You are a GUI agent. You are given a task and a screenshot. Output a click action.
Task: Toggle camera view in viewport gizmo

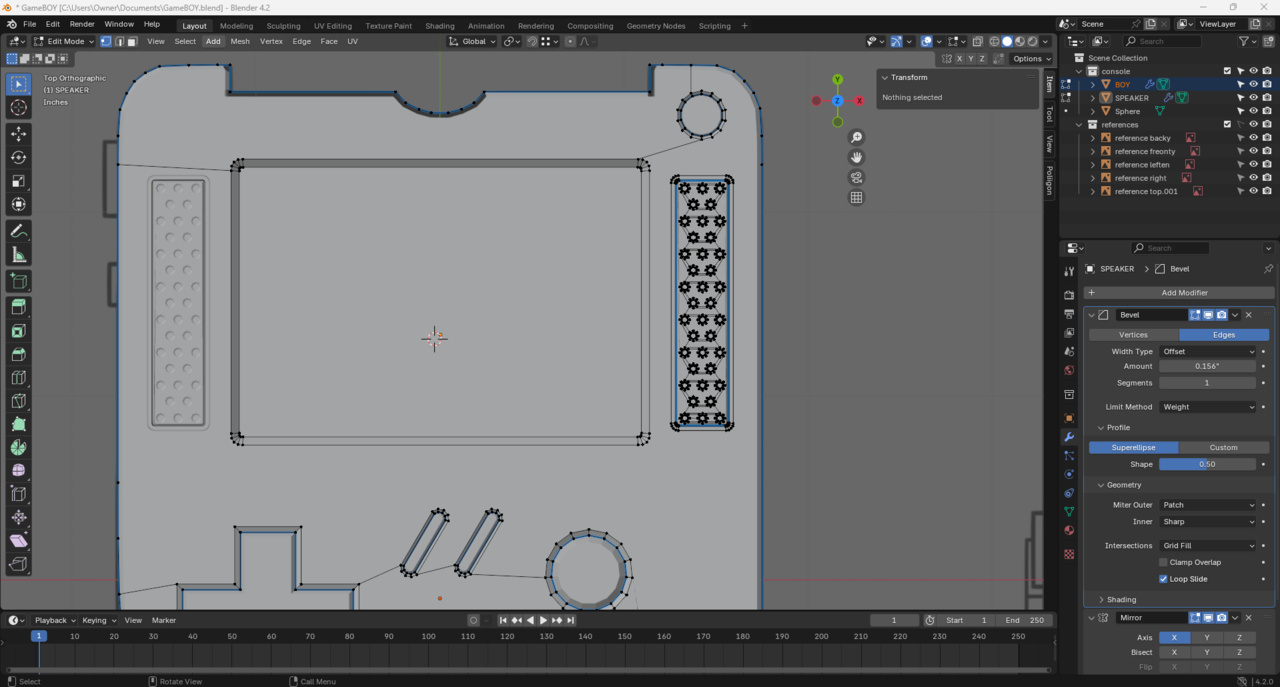(856, 178)
